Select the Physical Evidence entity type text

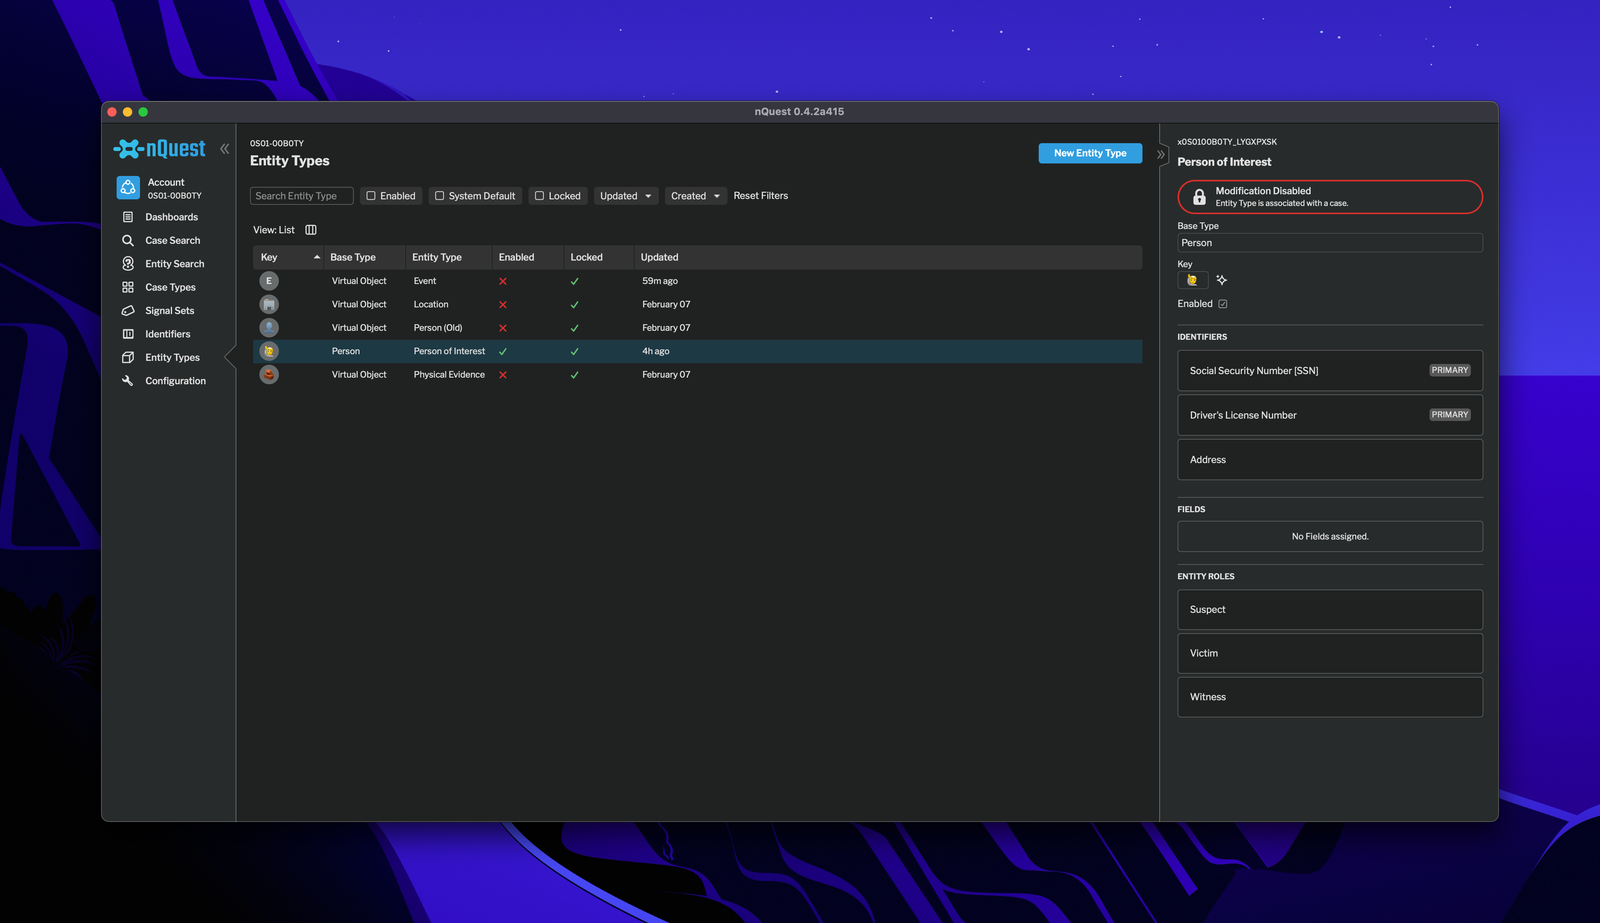(x=449, y=375)
